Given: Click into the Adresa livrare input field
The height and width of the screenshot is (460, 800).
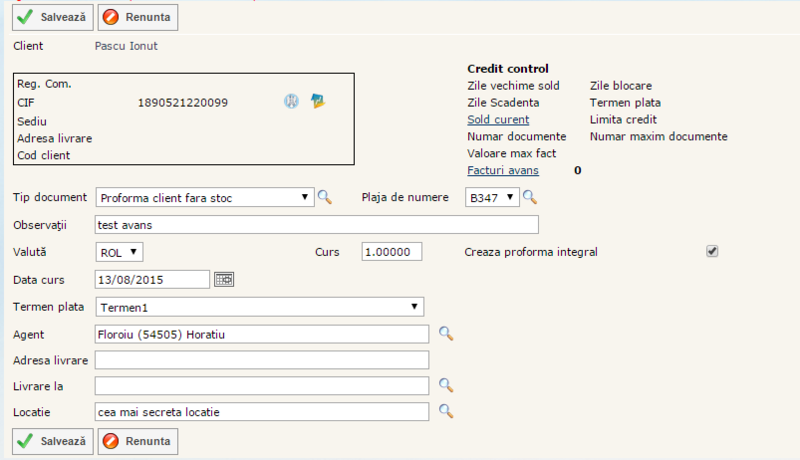Looking at the screenshot, I should point(262,360).
